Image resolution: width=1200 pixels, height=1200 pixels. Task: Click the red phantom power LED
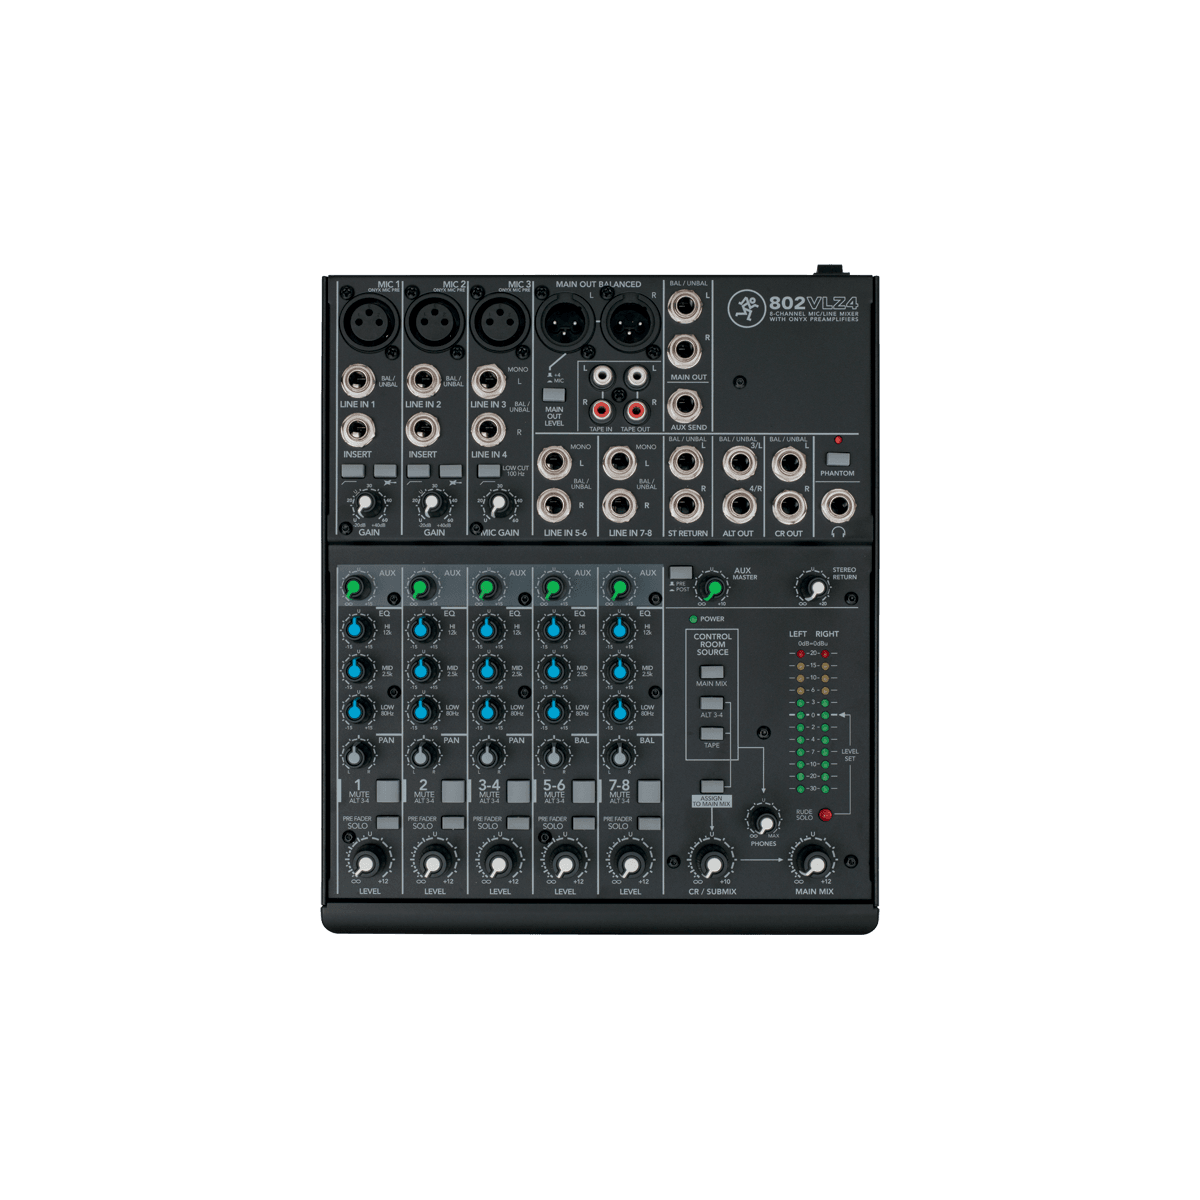(x=838, y=440)
